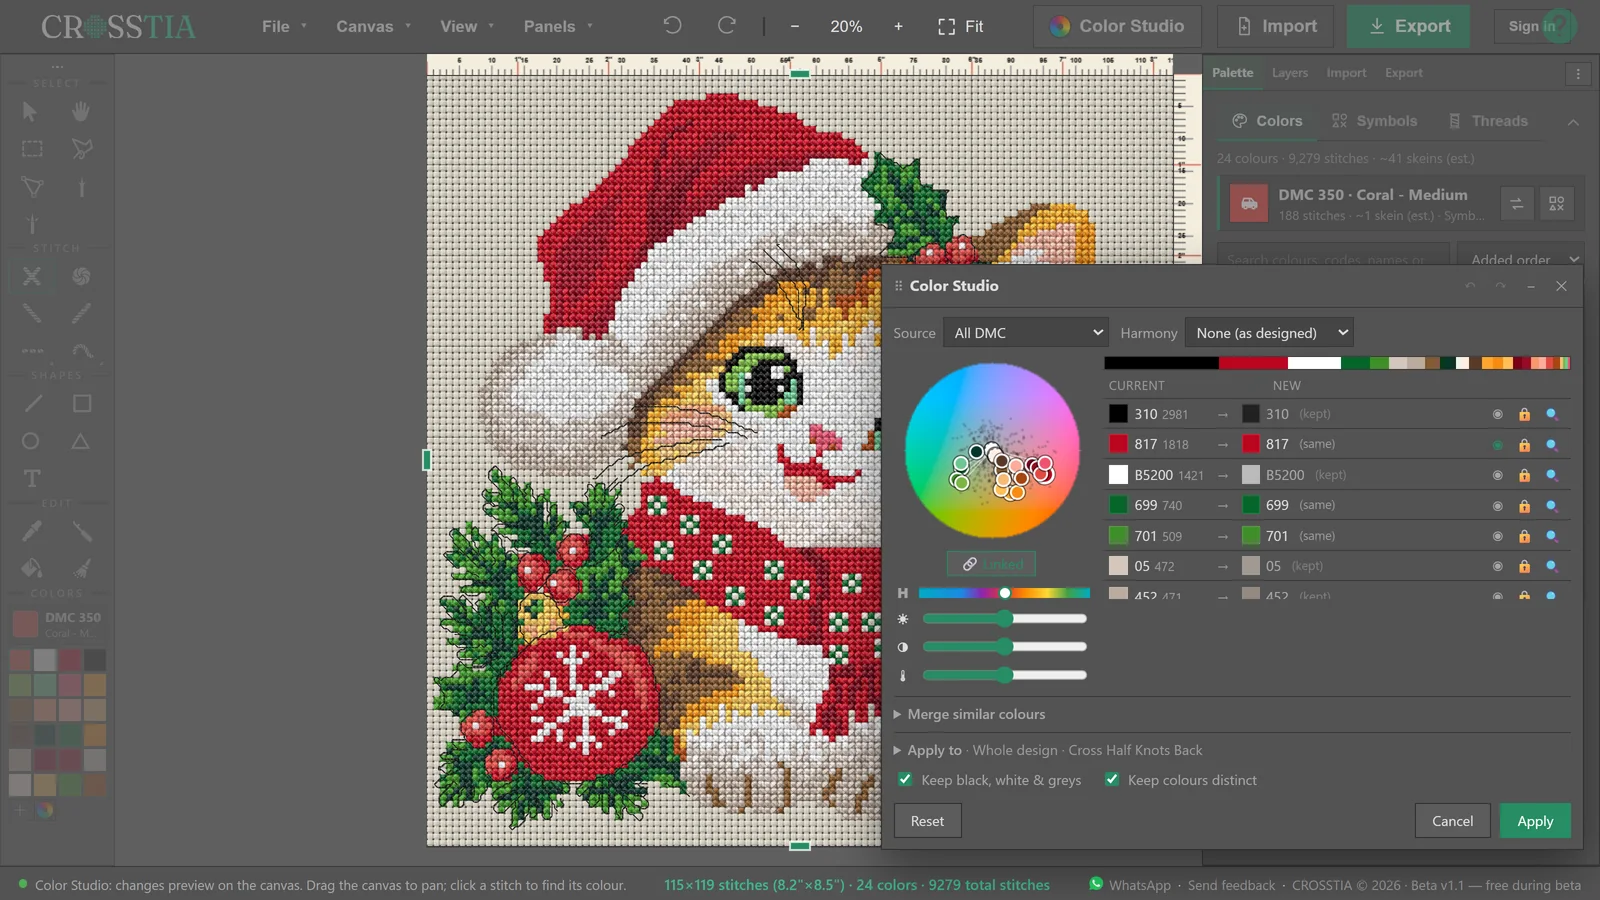Select the hand pan tool

(81, 112)
